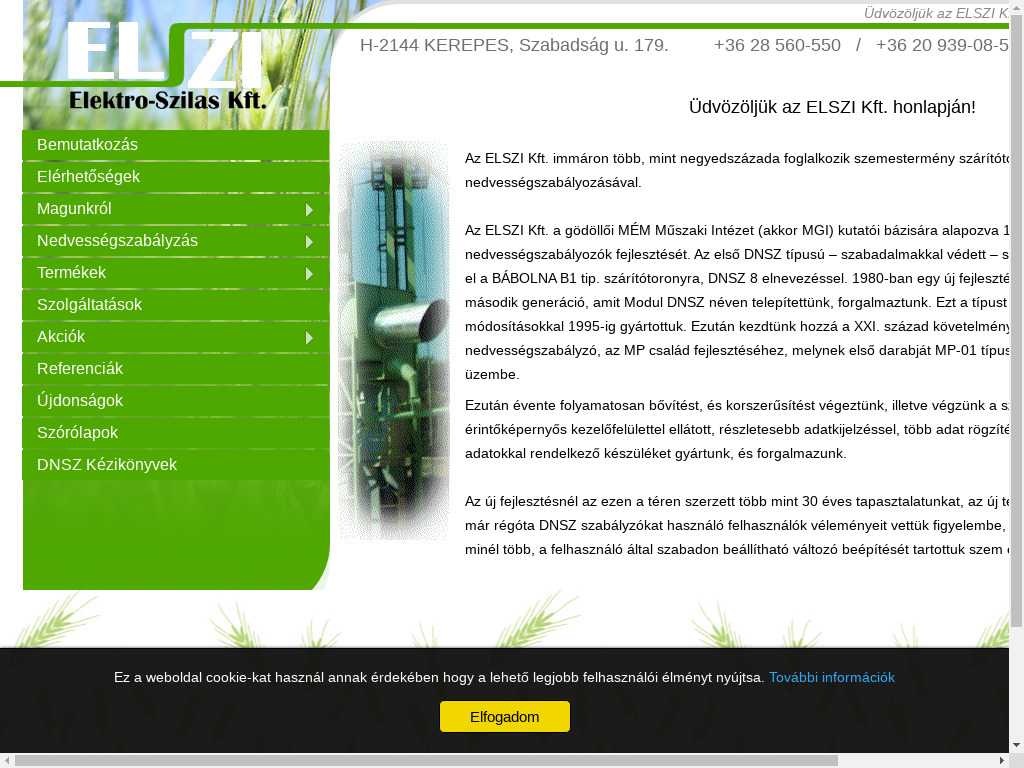Select Akciók in the sidebar menu
1024x768 pixels.
[x=176, y=337]
